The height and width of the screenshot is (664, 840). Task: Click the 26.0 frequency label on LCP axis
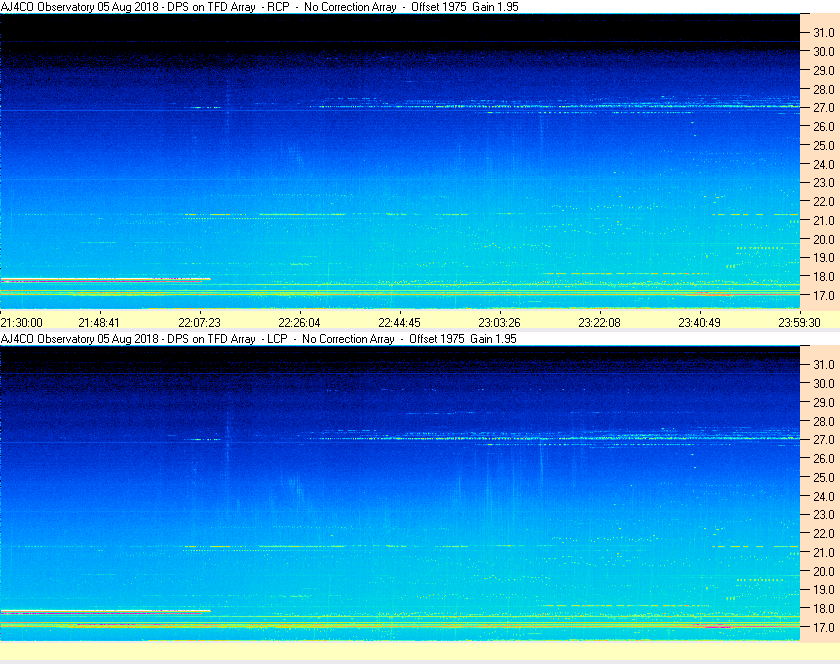tap(824, 458)
